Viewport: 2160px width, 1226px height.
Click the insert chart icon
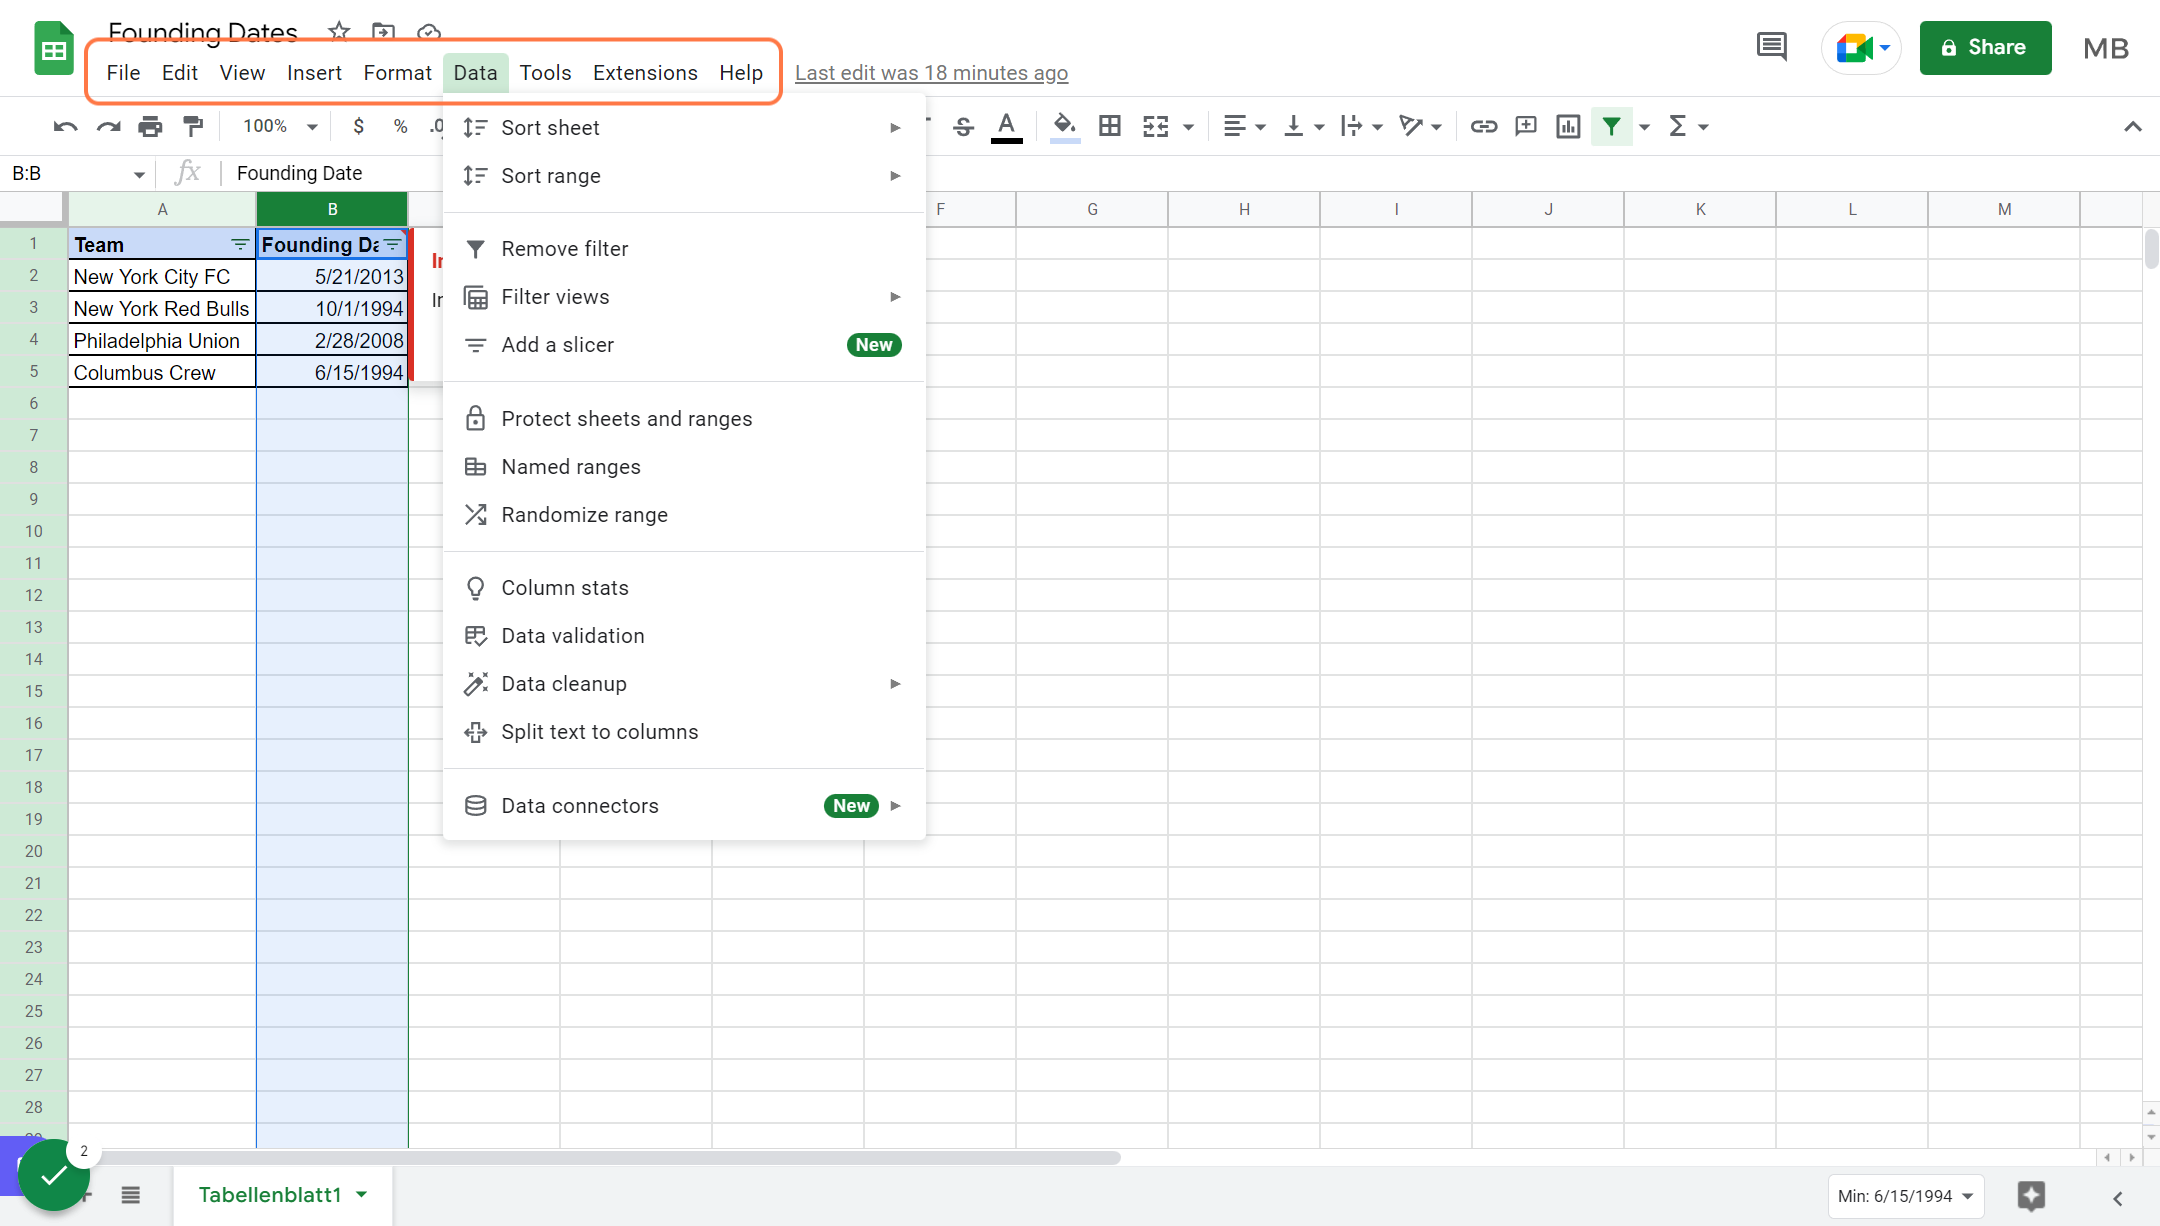coord(1568,126)
